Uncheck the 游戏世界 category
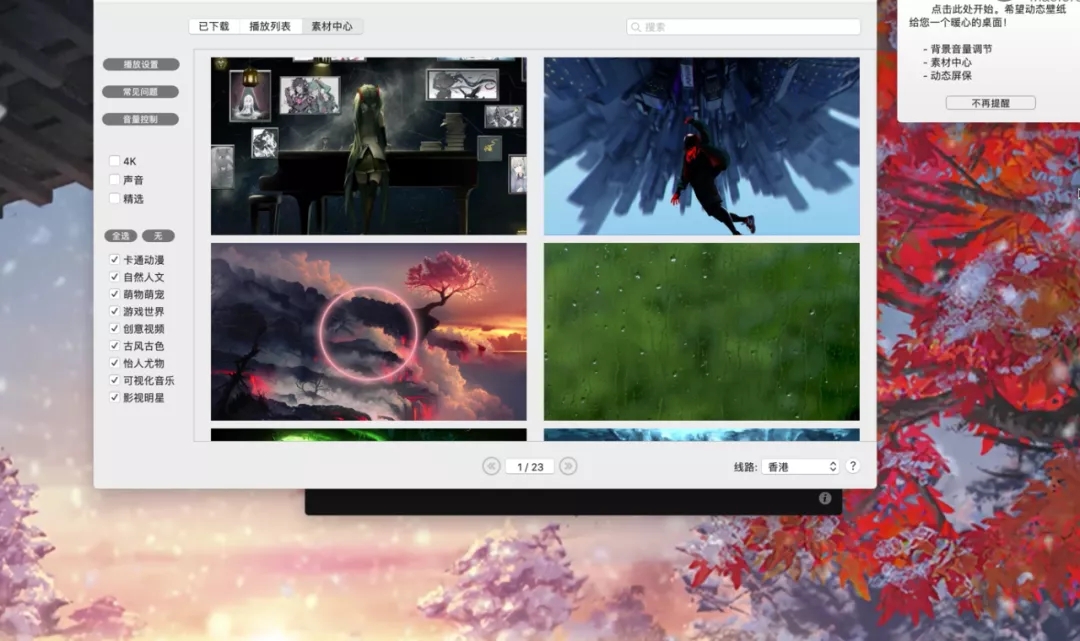Image resolution: width=1080 pixels, height=641 pixels. [114, 311]
